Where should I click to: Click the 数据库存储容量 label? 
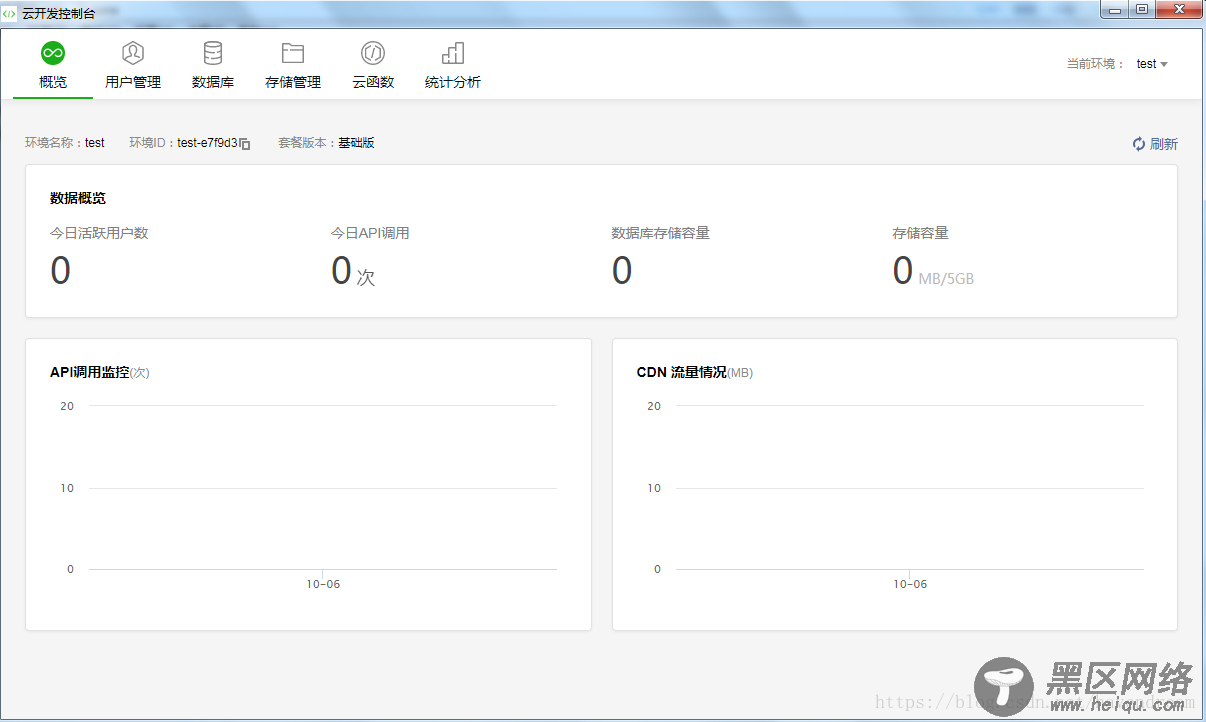tap(661, 233)
